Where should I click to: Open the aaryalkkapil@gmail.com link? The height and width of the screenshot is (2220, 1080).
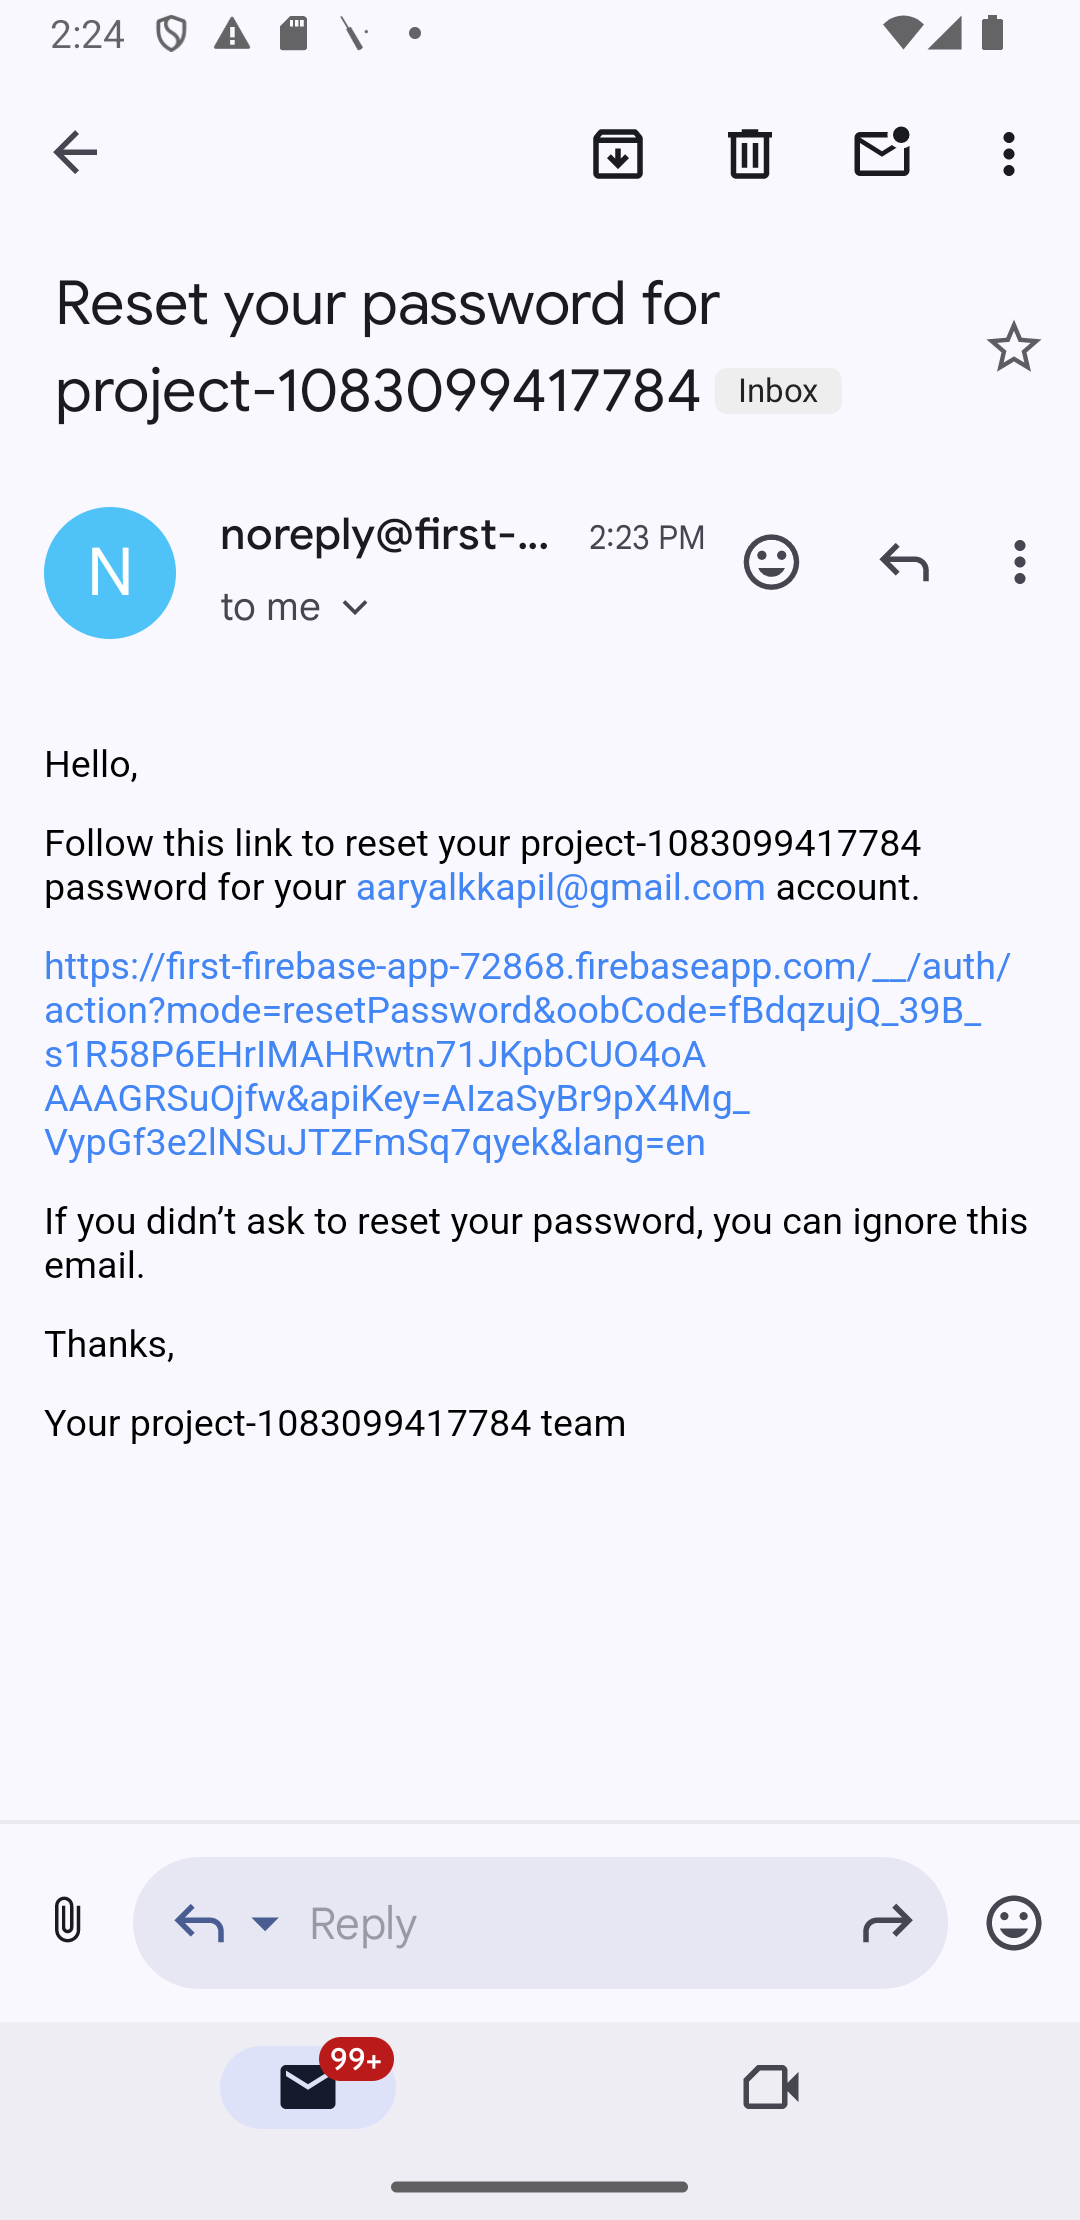[560, 887]
